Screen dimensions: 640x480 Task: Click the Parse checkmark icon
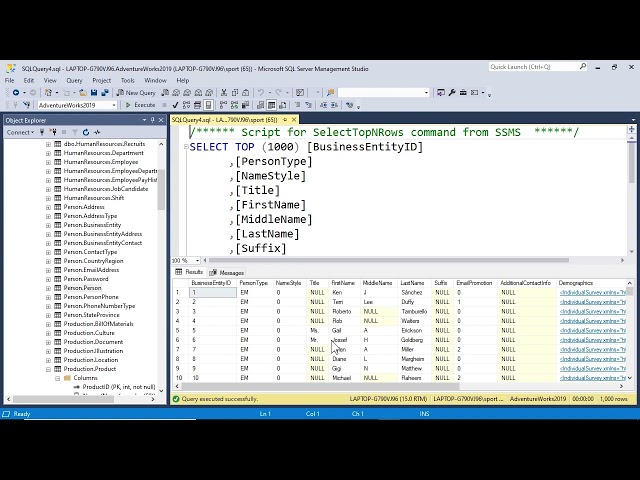pyautogui.click(x=176, y=105)
